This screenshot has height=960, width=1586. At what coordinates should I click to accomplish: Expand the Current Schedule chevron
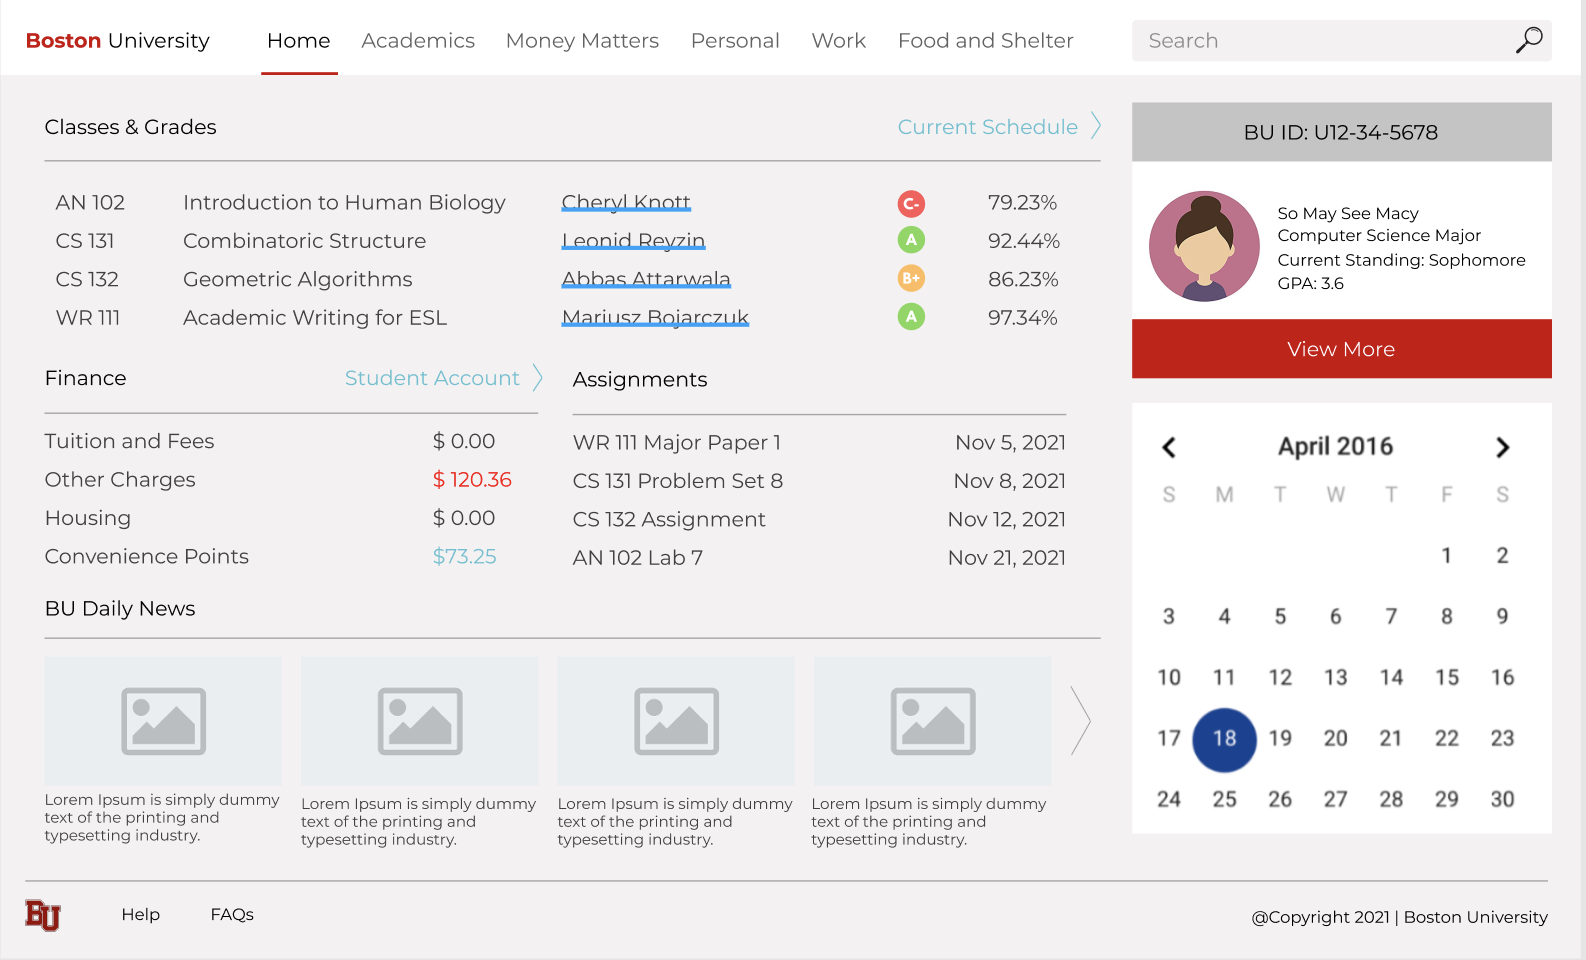click(1096, 126)
